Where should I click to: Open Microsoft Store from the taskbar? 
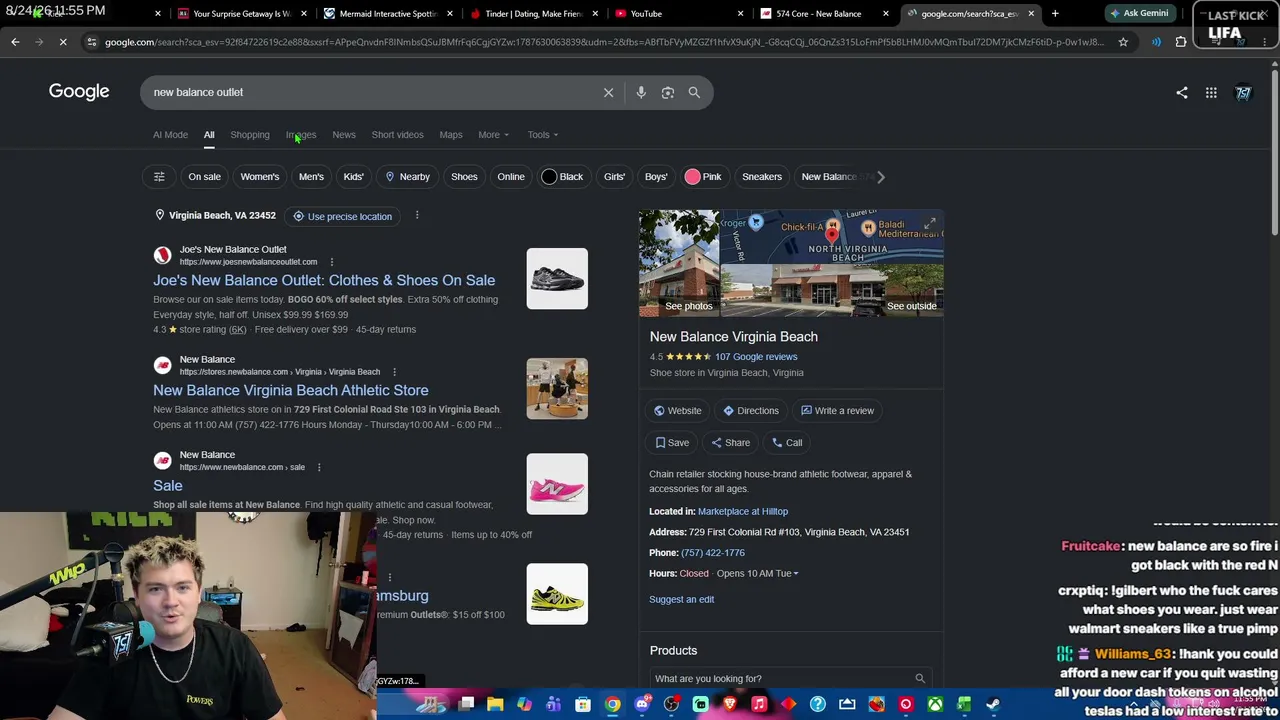pos(583,705)
